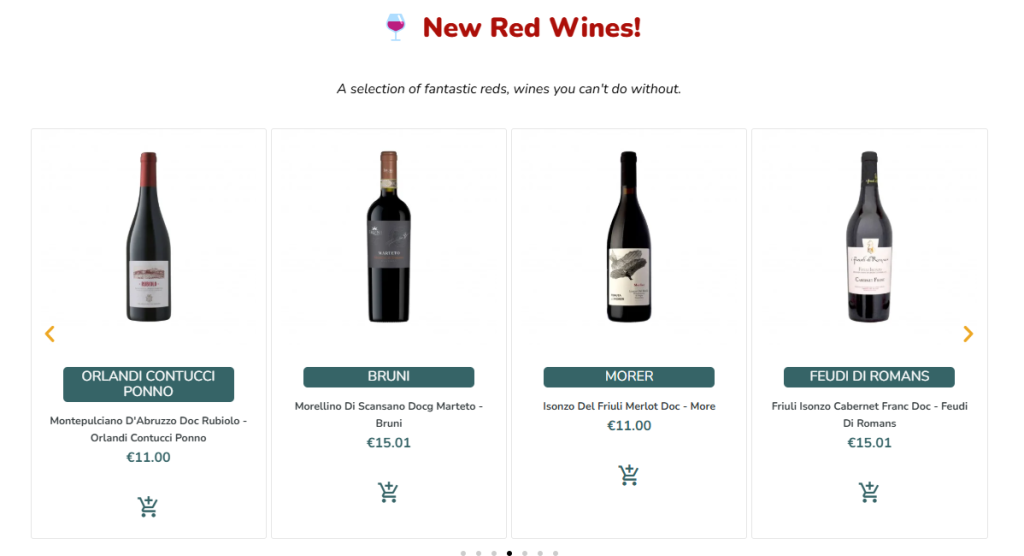Open the BRUNI brand badge
The height and width of the screenshot is (556, 1024).
pyautogui.click(x=389, y=377)
